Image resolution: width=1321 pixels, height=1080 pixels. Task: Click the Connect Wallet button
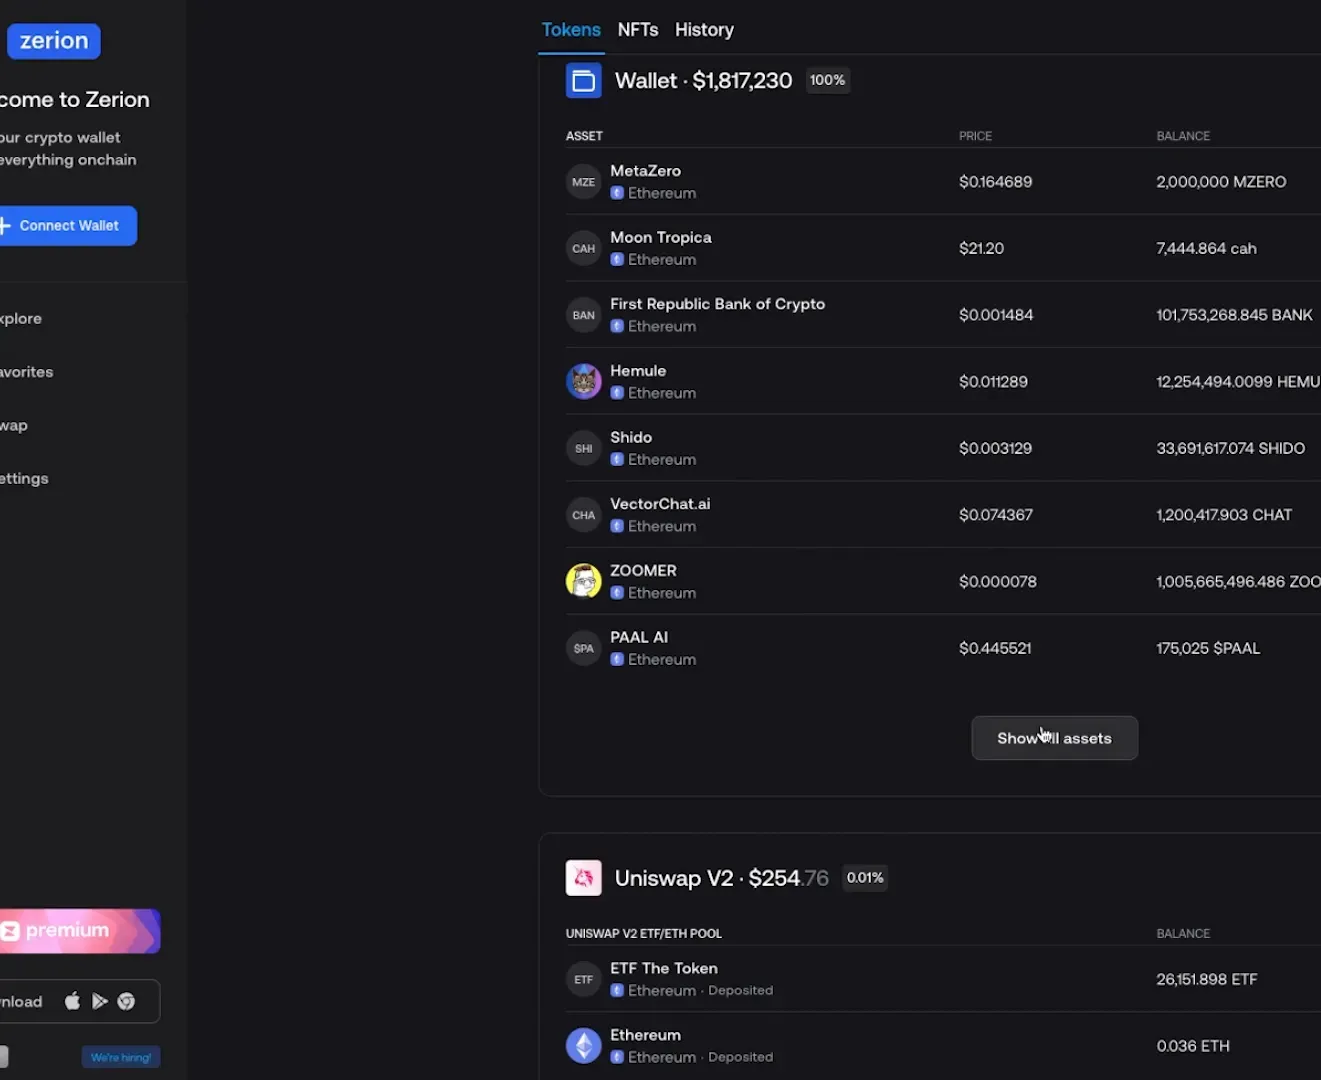[67, 226]
